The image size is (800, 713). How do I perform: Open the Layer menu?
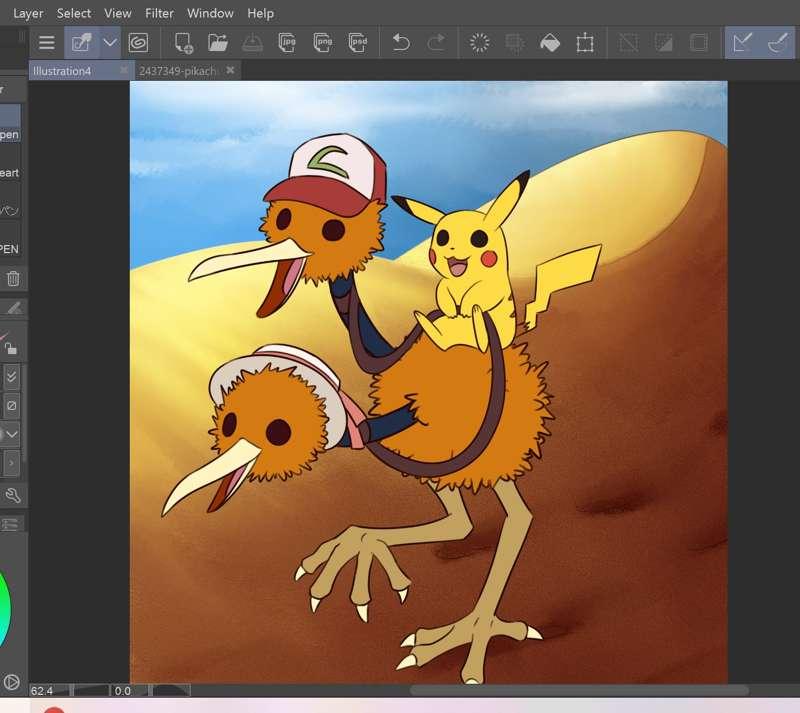pos(28,13)
